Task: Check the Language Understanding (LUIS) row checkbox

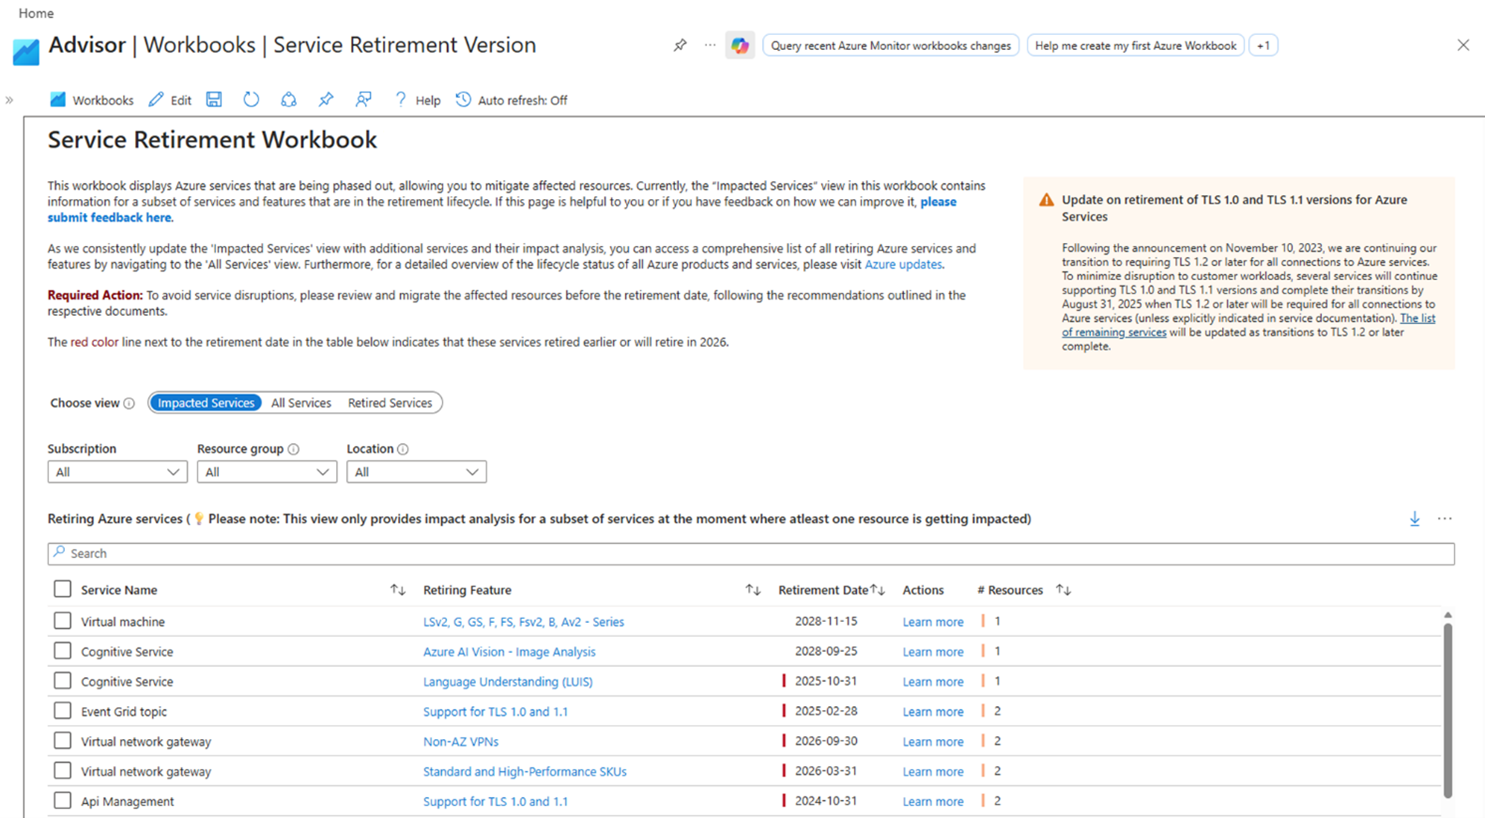Action: [x=62, y=681]
